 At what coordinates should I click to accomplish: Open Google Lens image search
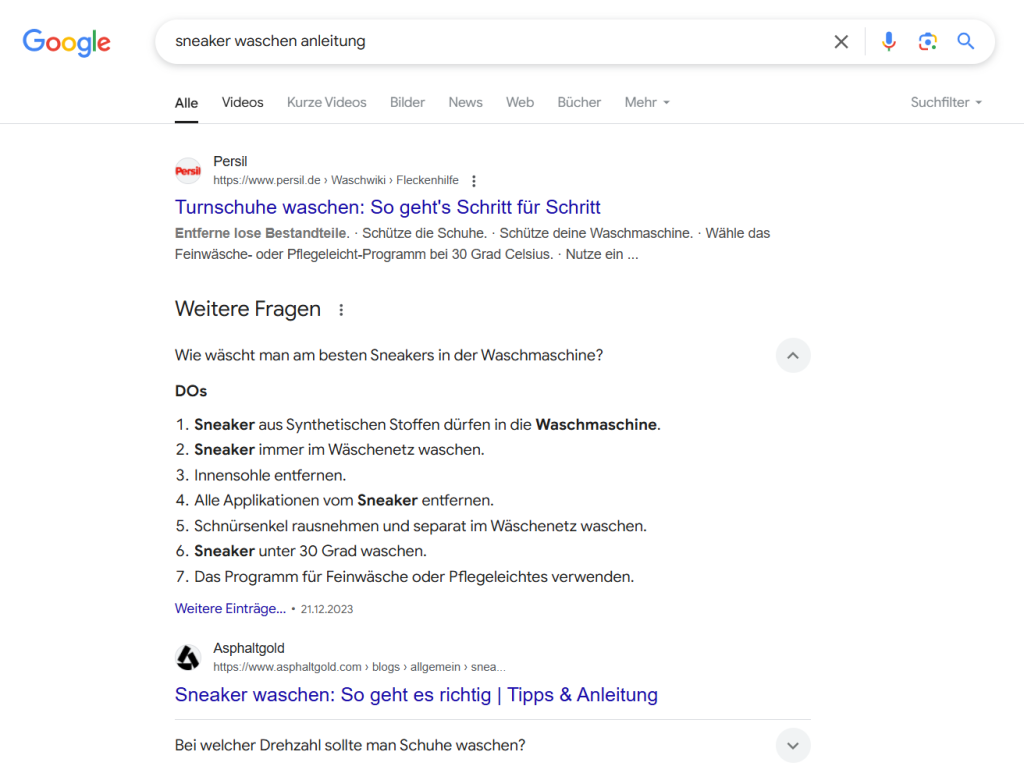click(x=927, y=42)
